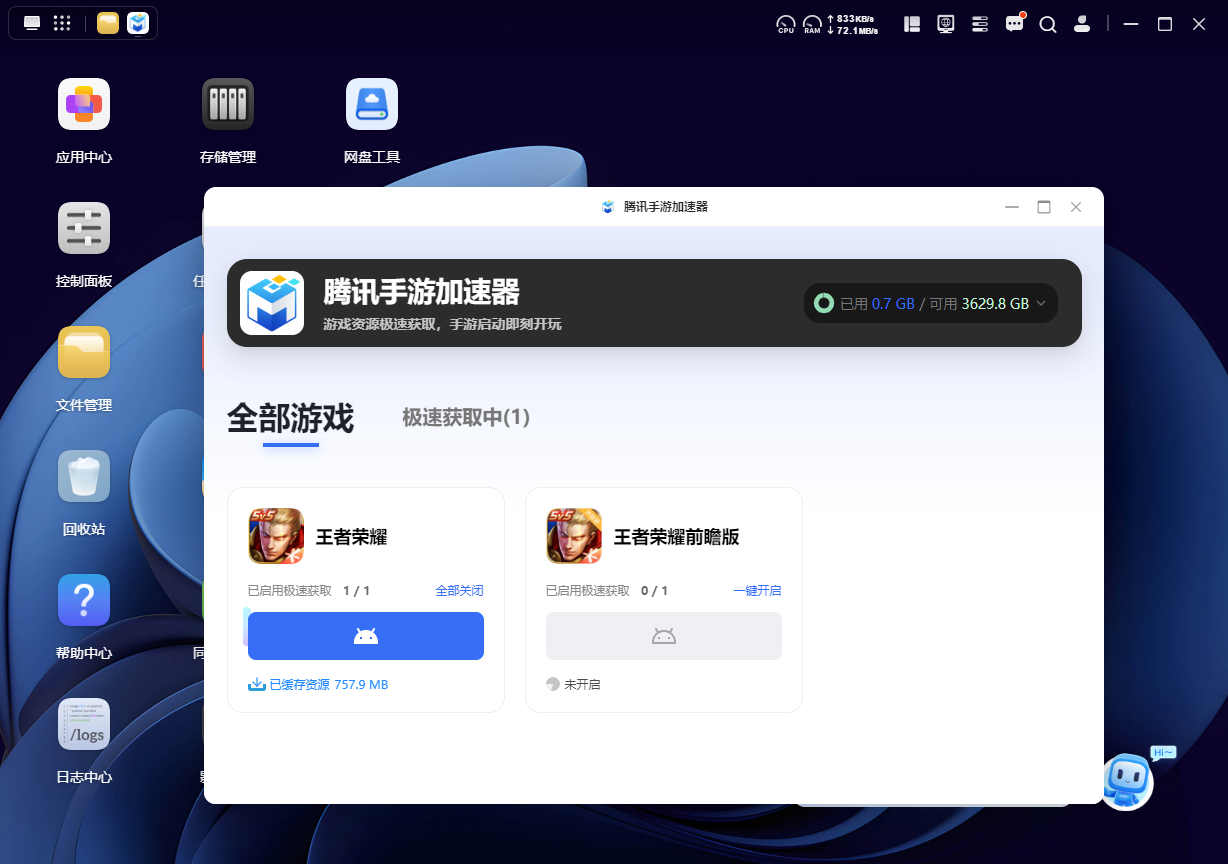Open the messages notification icon
The width and height of the screenshot is (1228, 864).
[1014, 23]
